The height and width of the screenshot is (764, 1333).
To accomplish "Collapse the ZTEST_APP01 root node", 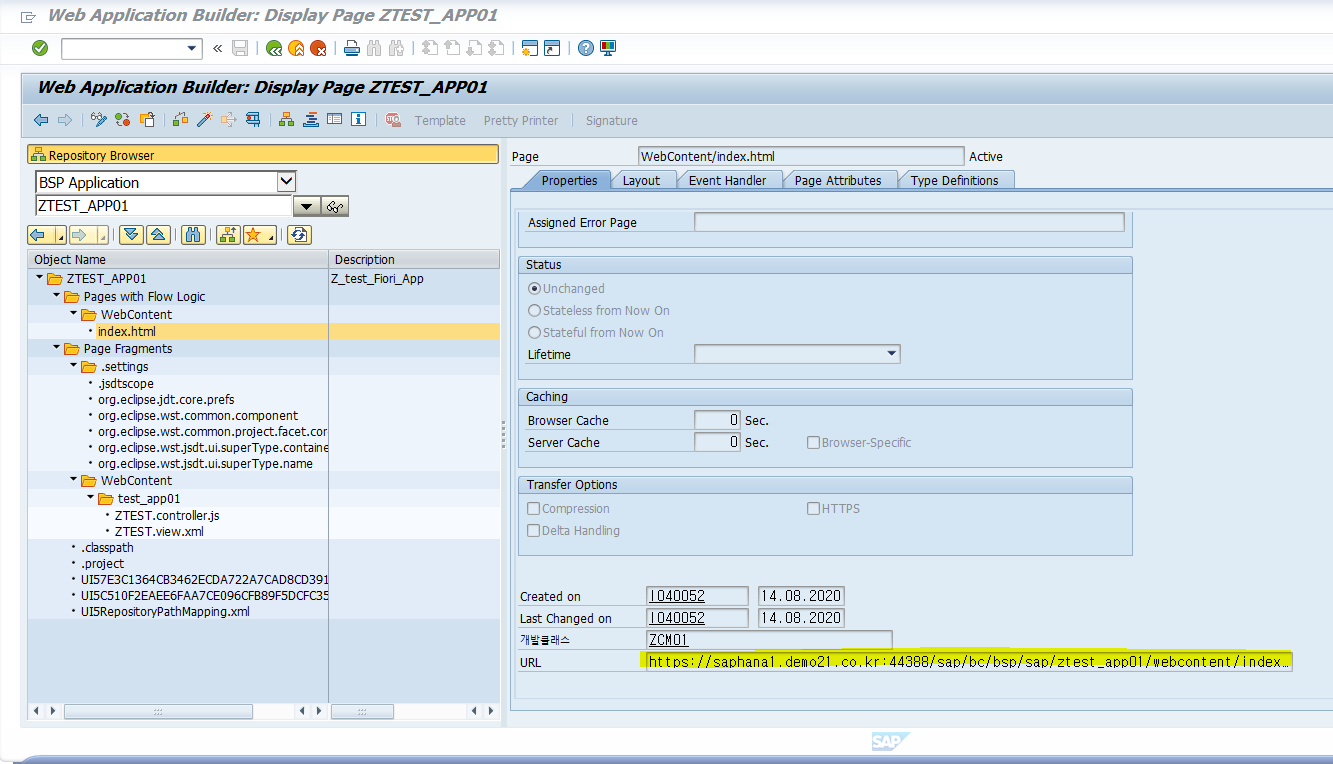I will click(x=40, y=278).
